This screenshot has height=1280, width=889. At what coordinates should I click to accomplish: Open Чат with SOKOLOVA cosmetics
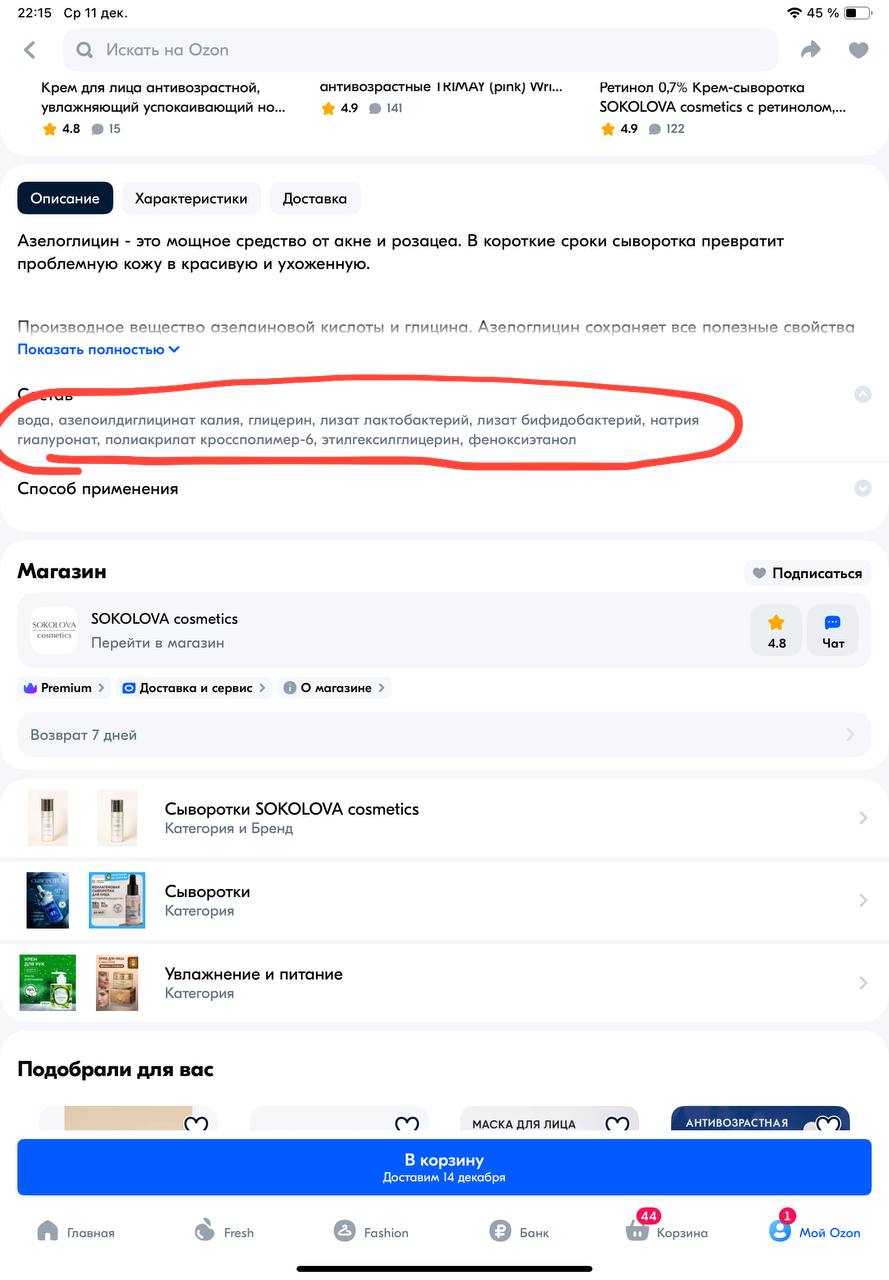click(x=833, y=631)
